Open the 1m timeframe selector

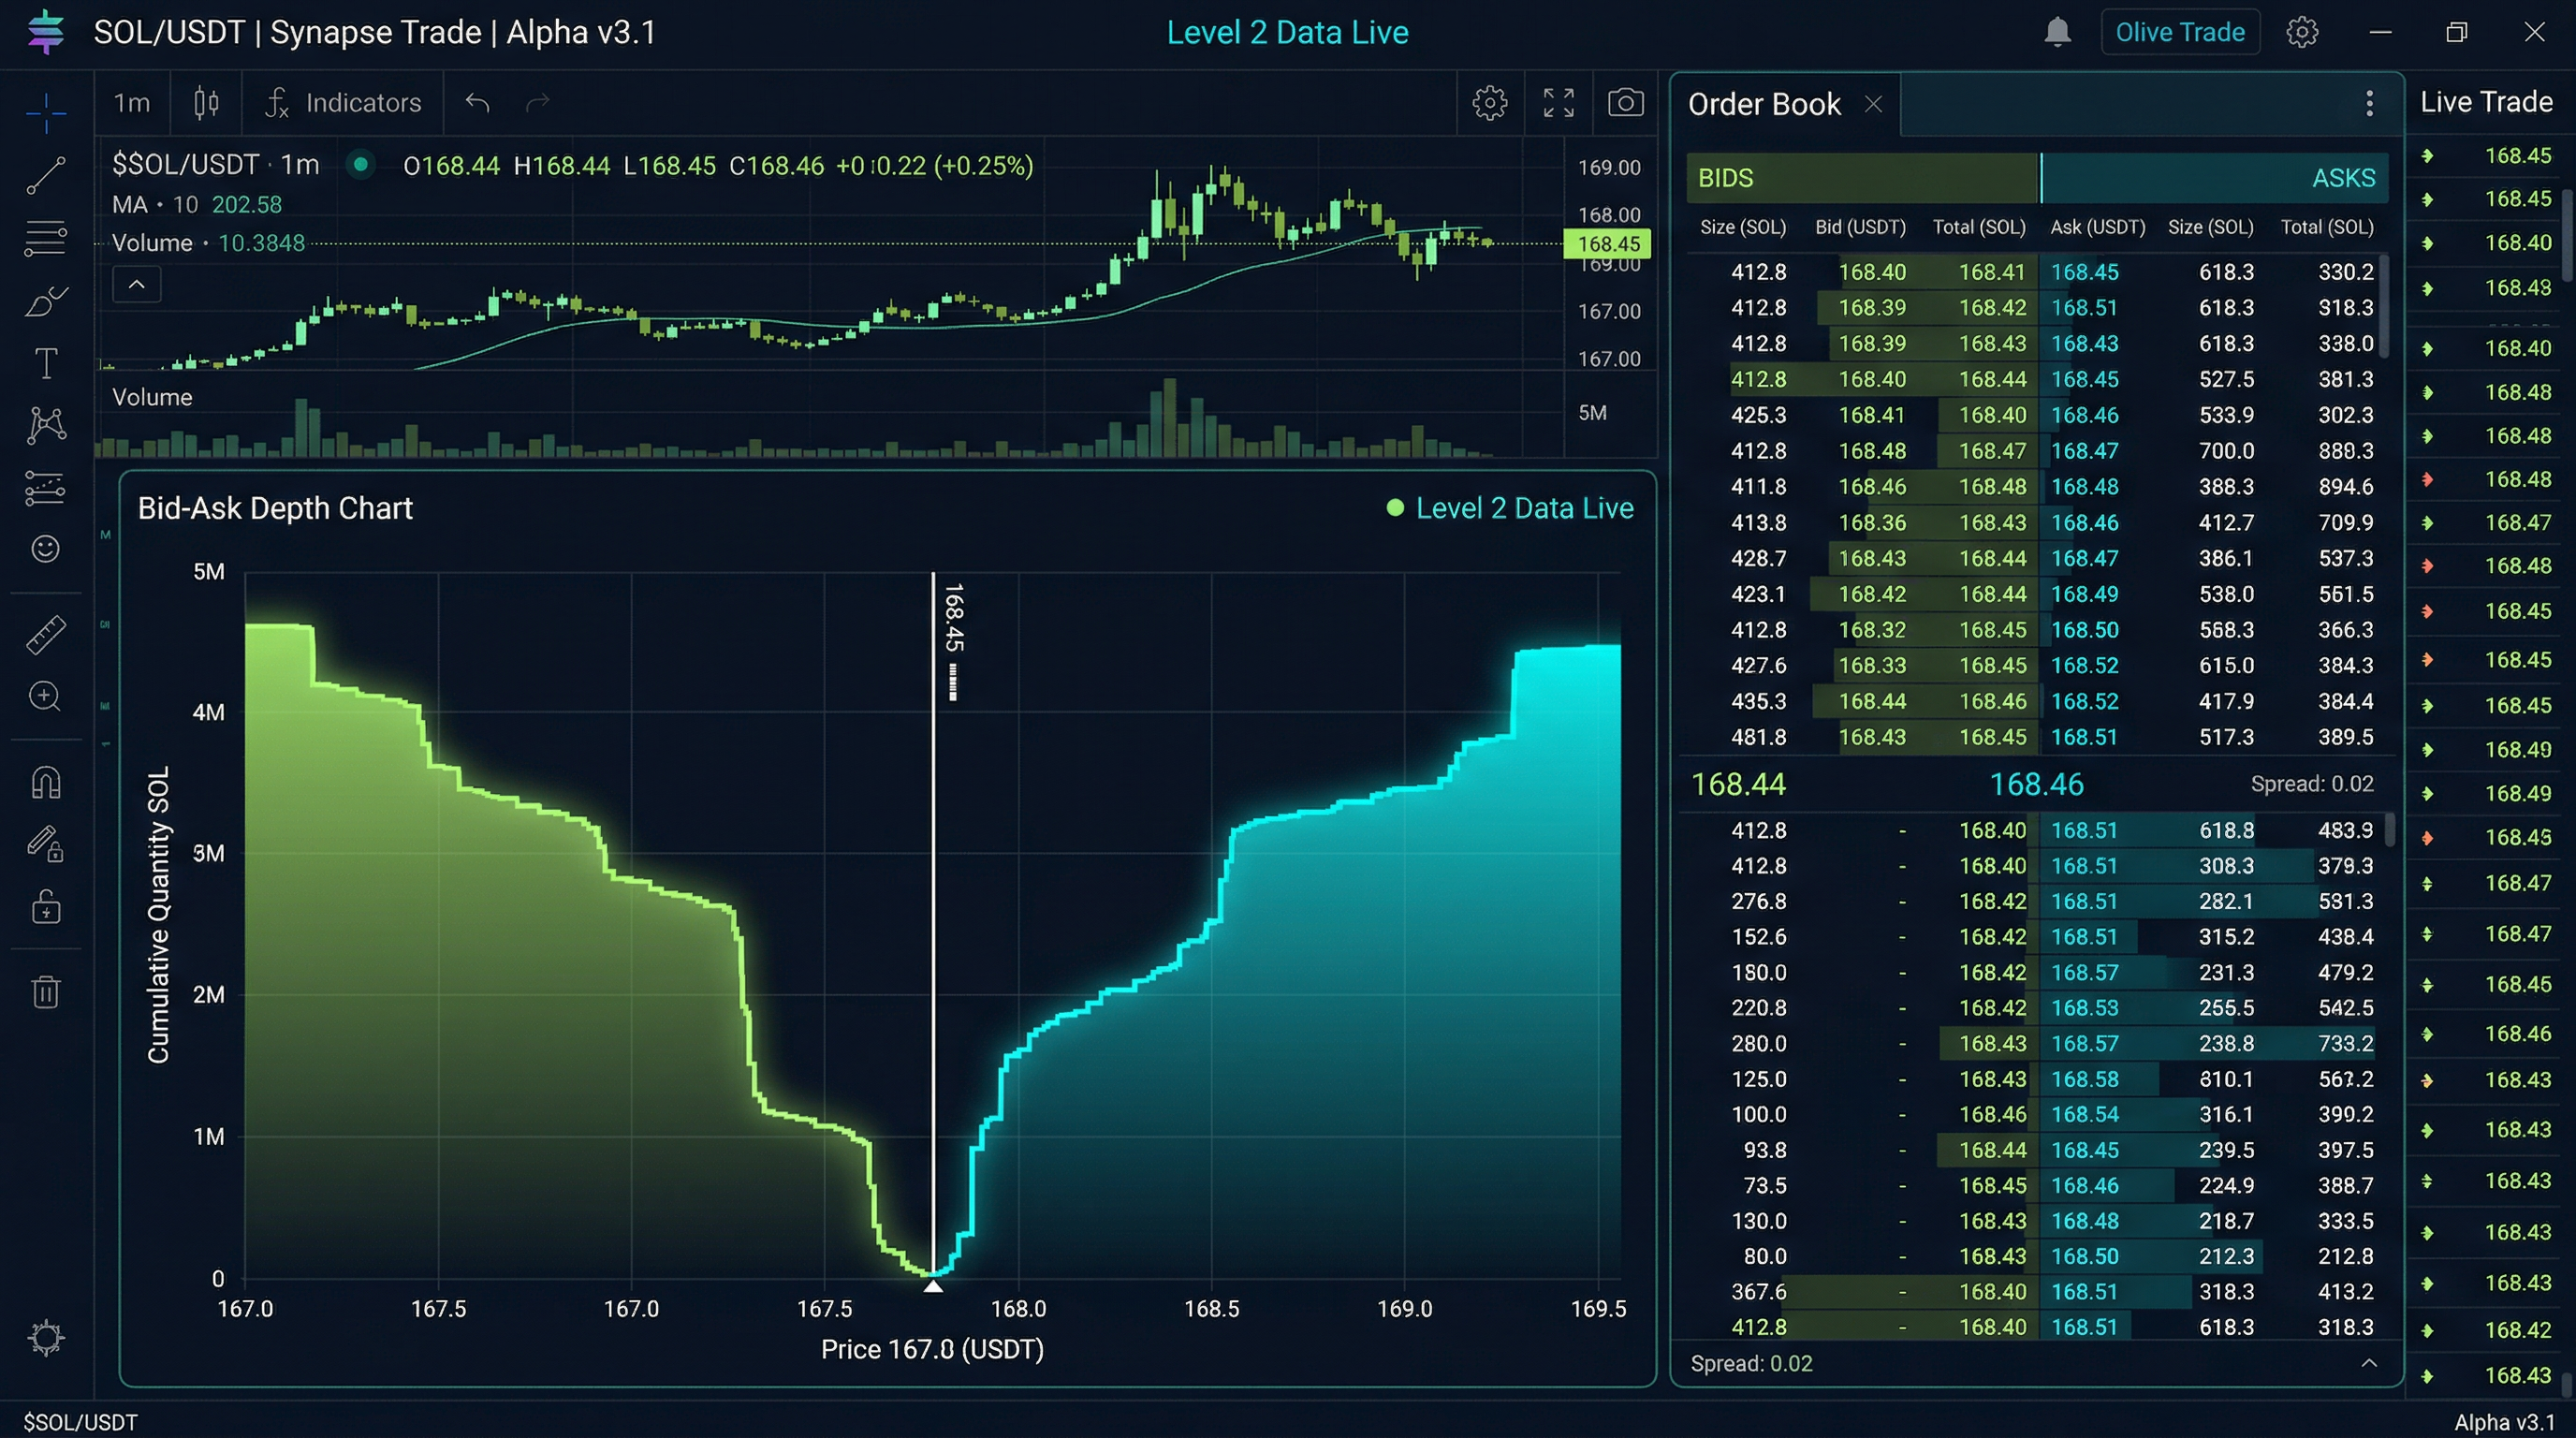131,102
